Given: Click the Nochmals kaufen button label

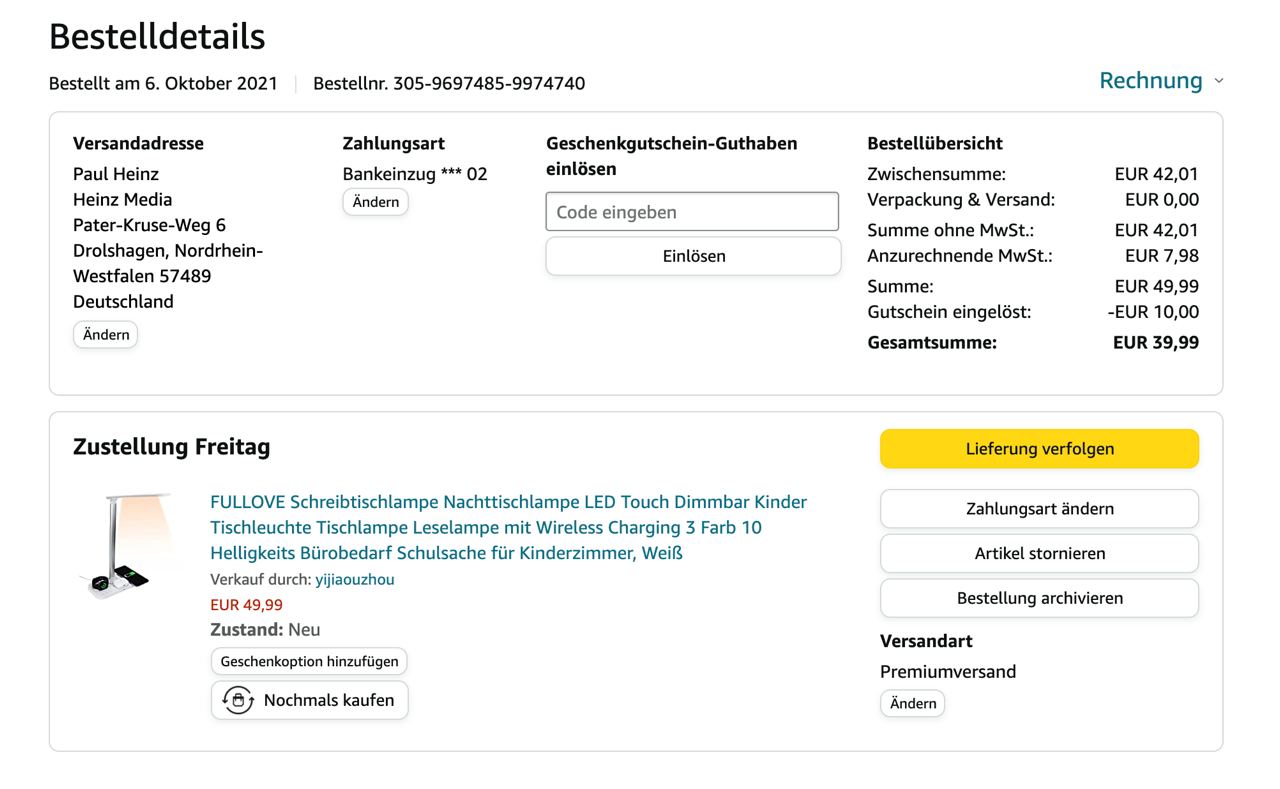Looking at the screenshot, I should coord(329,700).
